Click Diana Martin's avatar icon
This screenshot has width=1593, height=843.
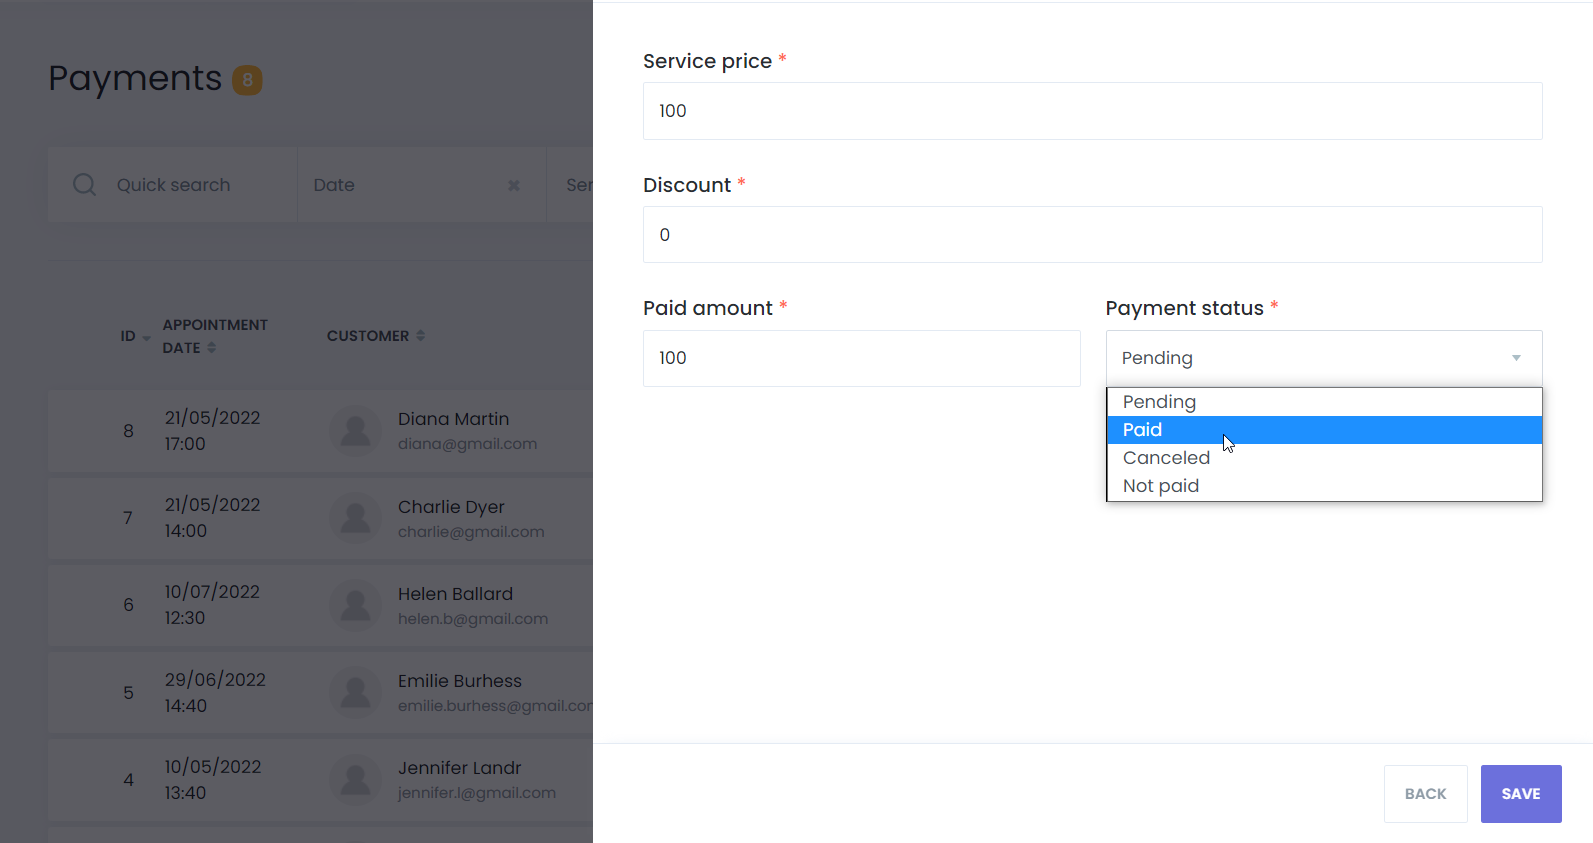pos(355,431)
